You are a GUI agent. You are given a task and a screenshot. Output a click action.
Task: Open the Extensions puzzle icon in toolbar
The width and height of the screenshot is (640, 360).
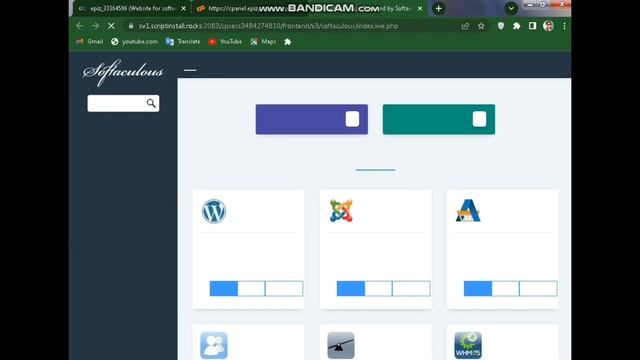(516, 26)
